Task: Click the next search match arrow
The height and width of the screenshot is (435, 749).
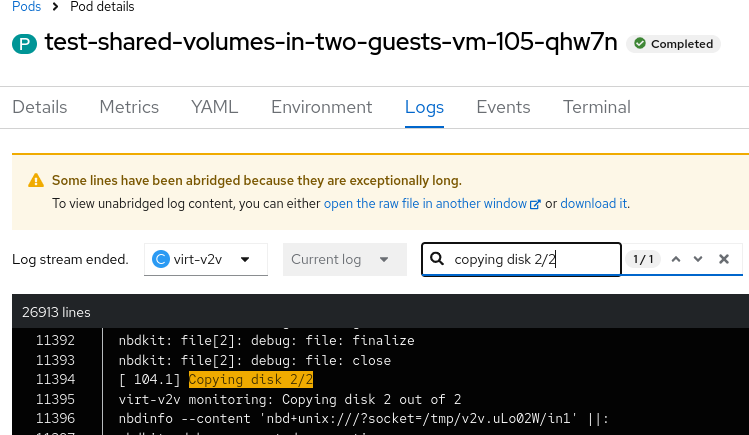Action: (698, 259)
